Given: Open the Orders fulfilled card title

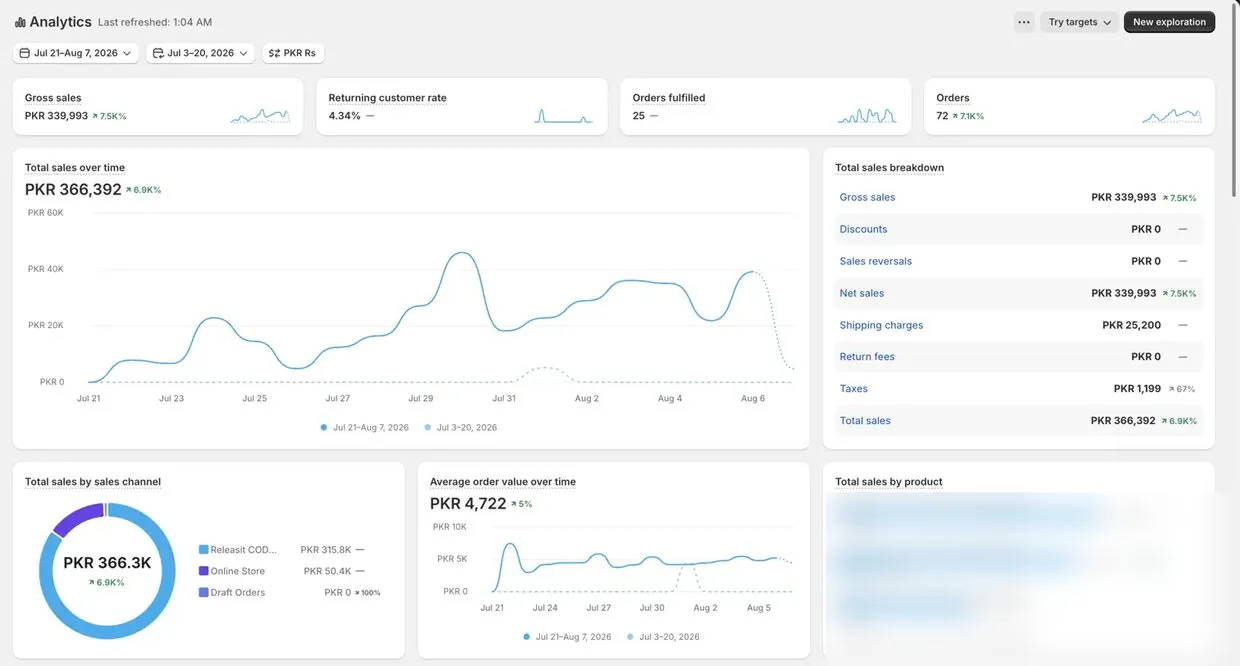Looking at the screenshot, I should click(669, 98).
